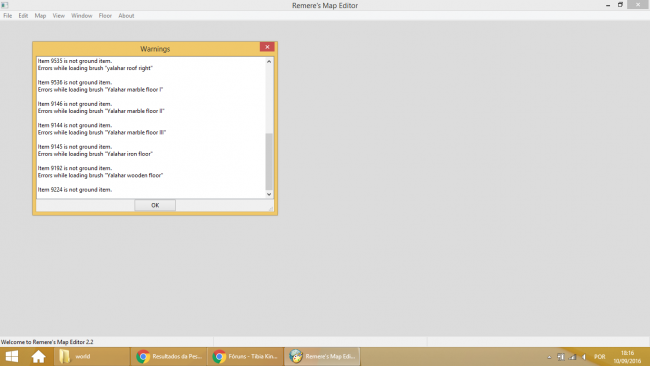Click the network signal tray icon

tap(572, 357)
